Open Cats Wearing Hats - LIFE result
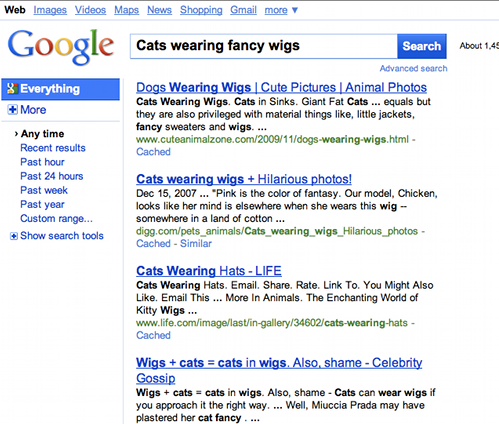 click(x=209, y=271)
